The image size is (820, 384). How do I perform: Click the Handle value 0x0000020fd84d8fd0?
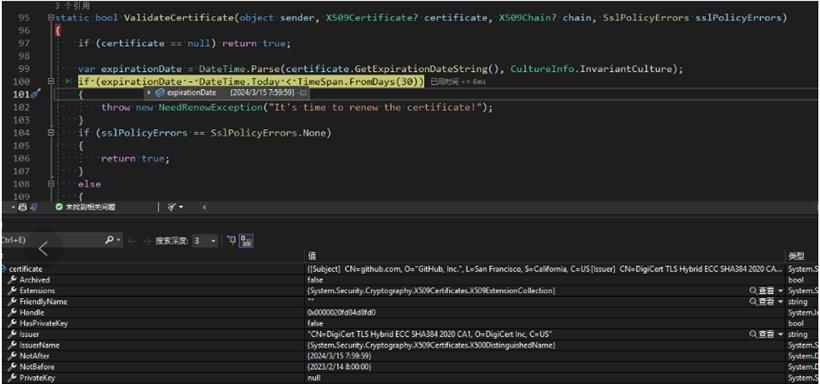click(x=341, y=313)
